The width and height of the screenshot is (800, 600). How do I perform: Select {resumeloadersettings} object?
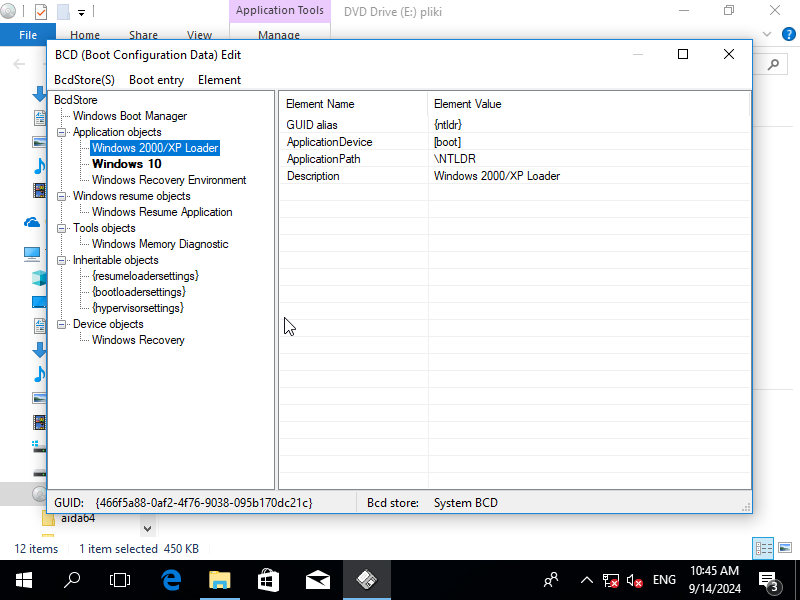pos(145,276)
